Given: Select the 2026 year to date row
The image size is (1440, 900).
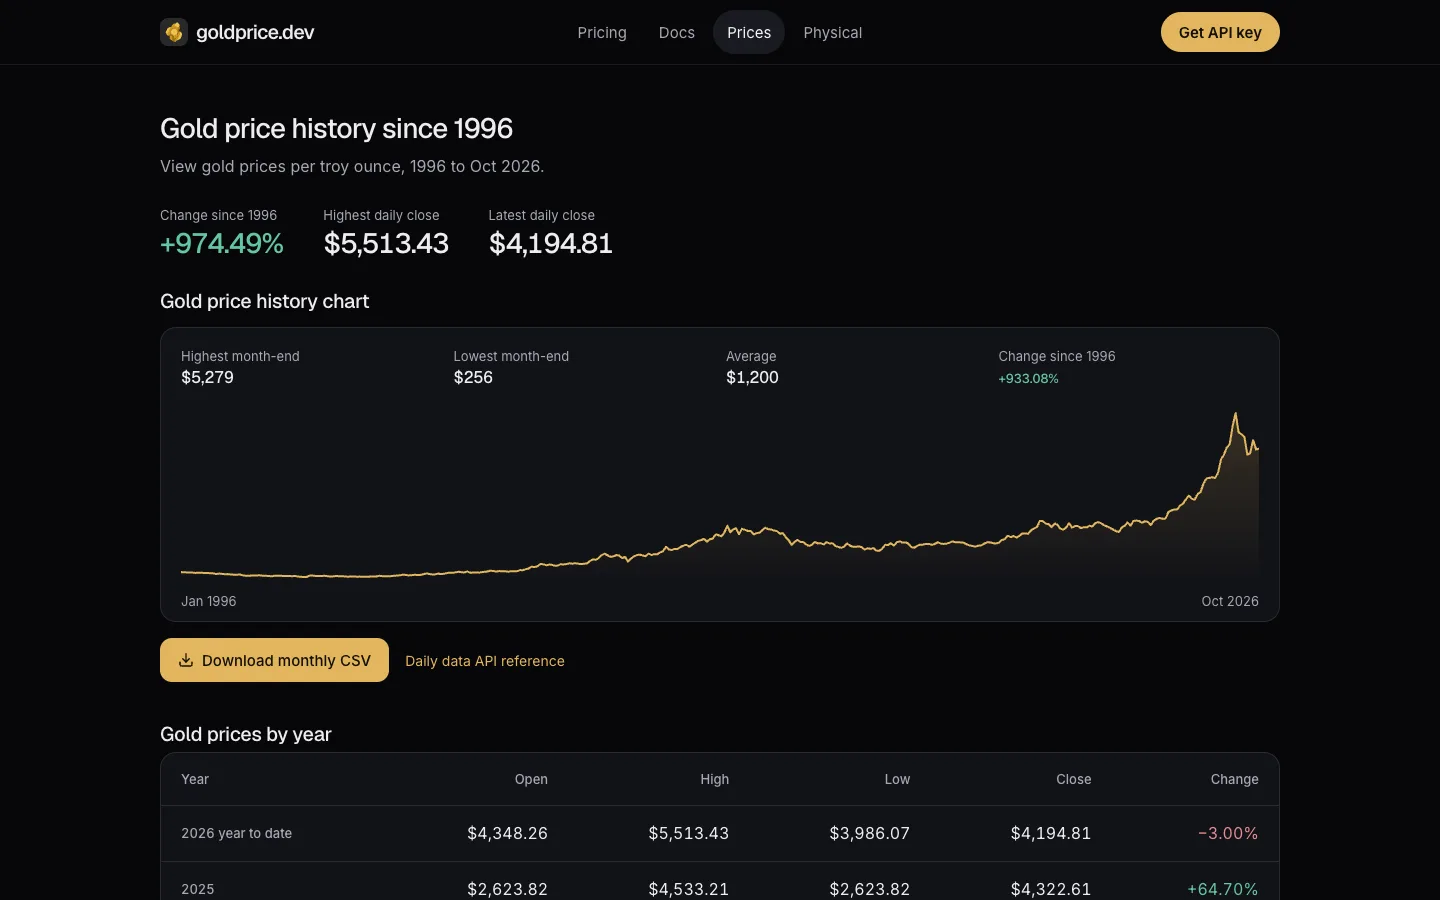Looking at the screenshot, I should click(x=720, y=833).
